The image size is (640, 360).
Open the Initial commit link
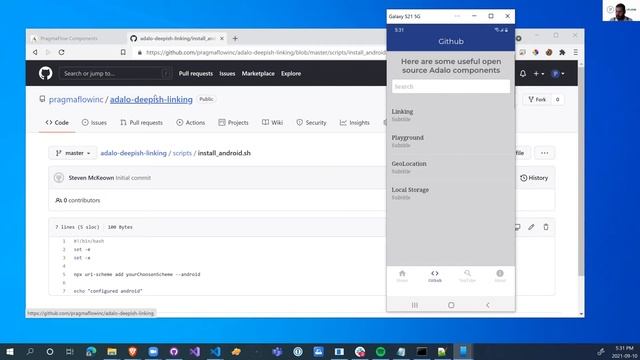(133, 178)
